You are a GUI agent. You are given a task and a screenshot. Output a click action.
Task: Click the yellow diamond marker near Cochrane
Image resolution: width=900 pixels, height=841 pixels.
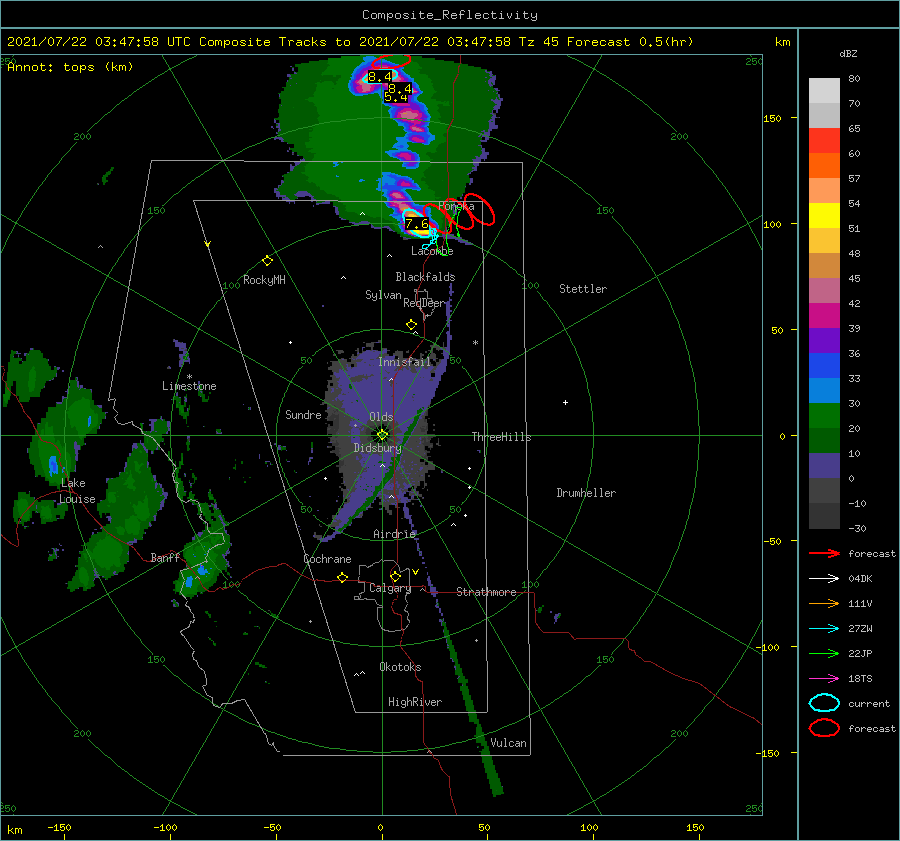pyautogui.click(x=343, y=577)
